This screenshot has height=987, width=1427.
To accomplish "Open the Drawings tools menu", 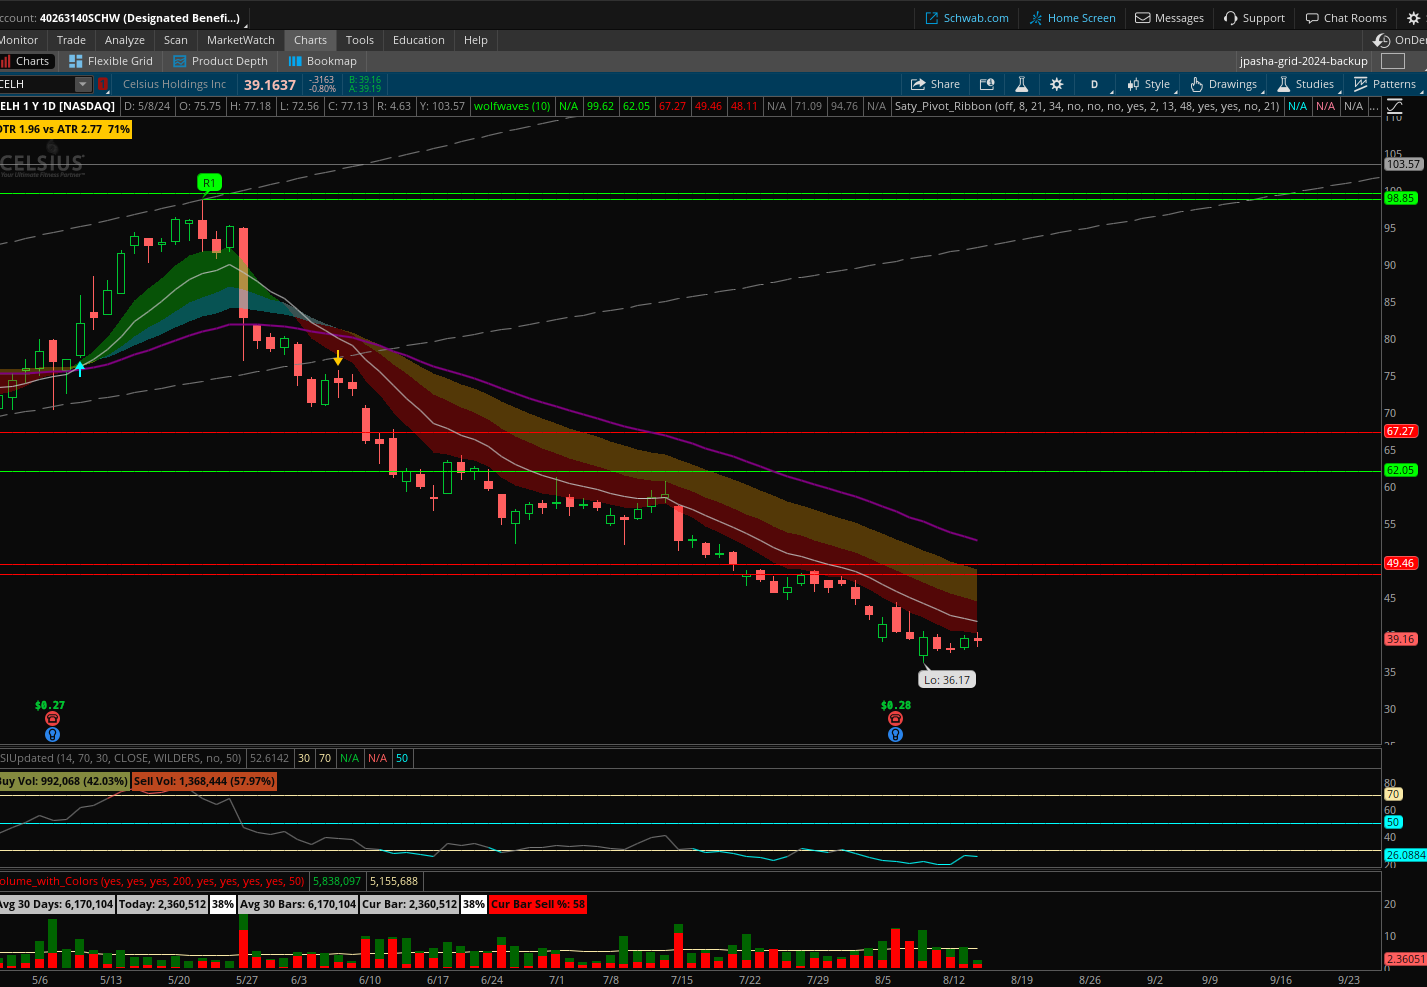I will pyautogui.click(x=1223, y=84).
